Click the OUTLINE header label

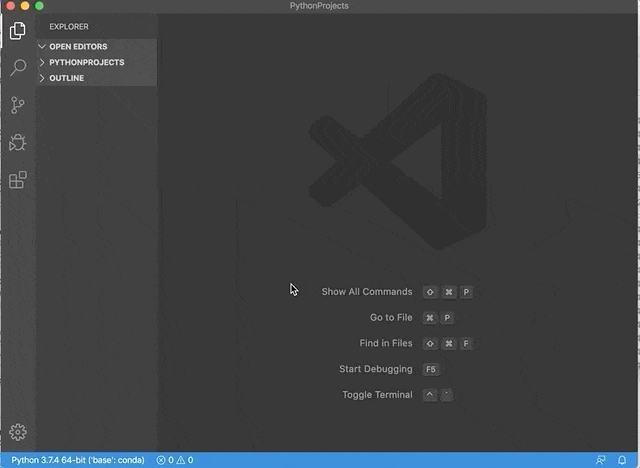point(67,78)
